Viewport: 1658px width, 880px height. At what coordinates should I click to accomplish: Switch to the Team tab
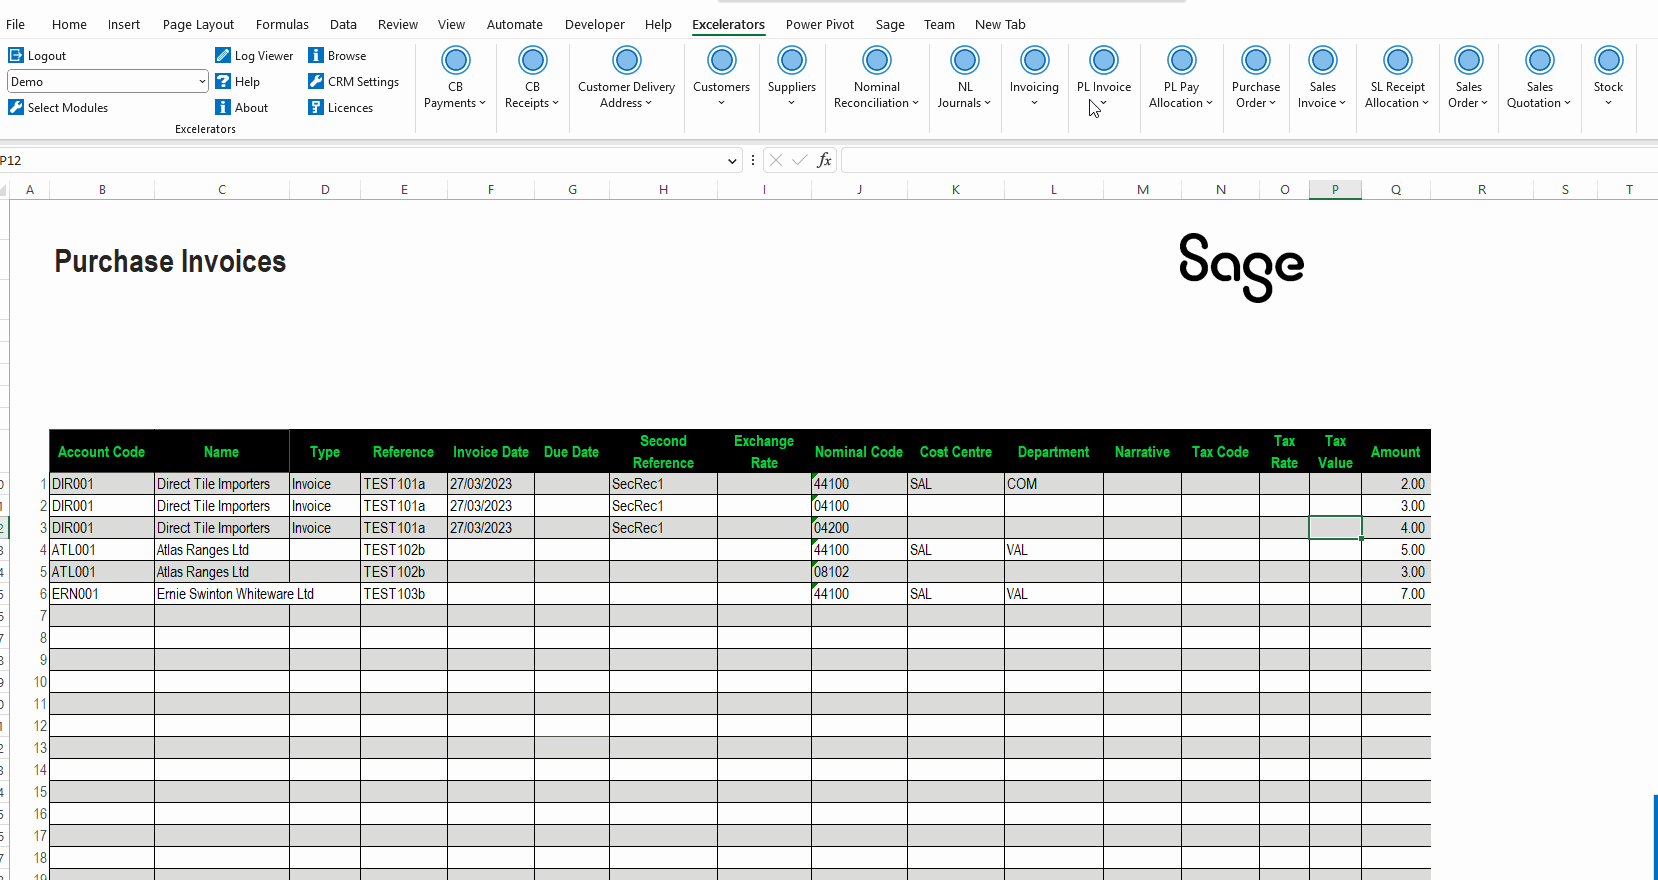(x=939, y=24)
